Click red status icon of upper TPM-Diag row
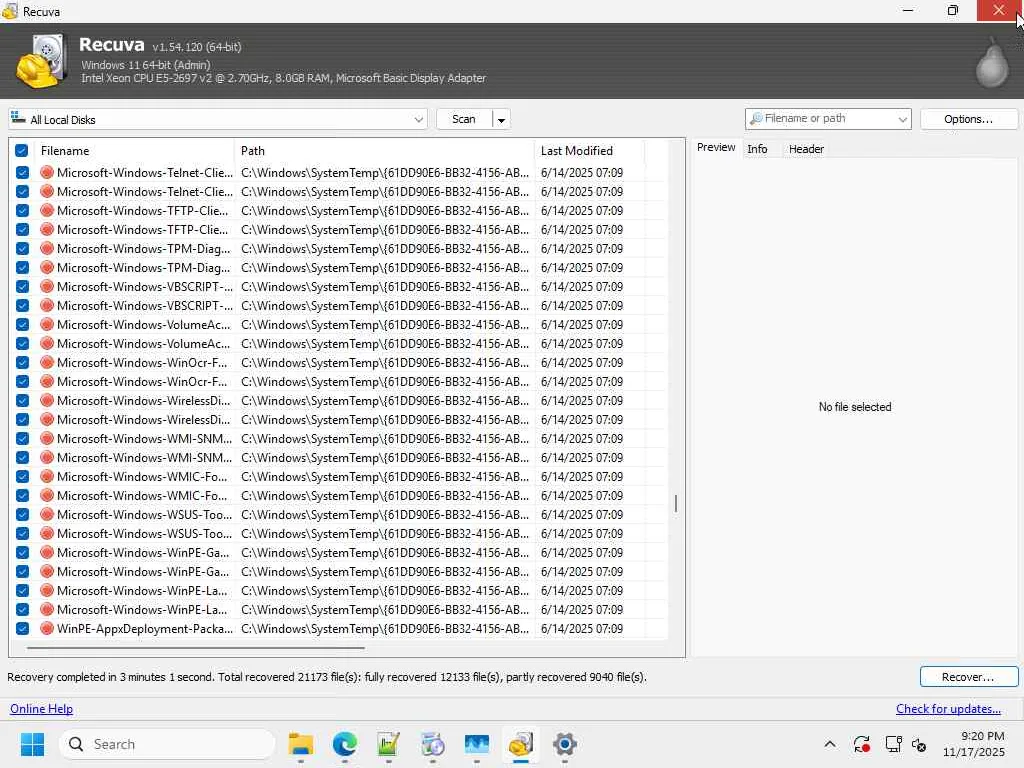Viewport: 1024px width, 768px height. tap(46, 248)
